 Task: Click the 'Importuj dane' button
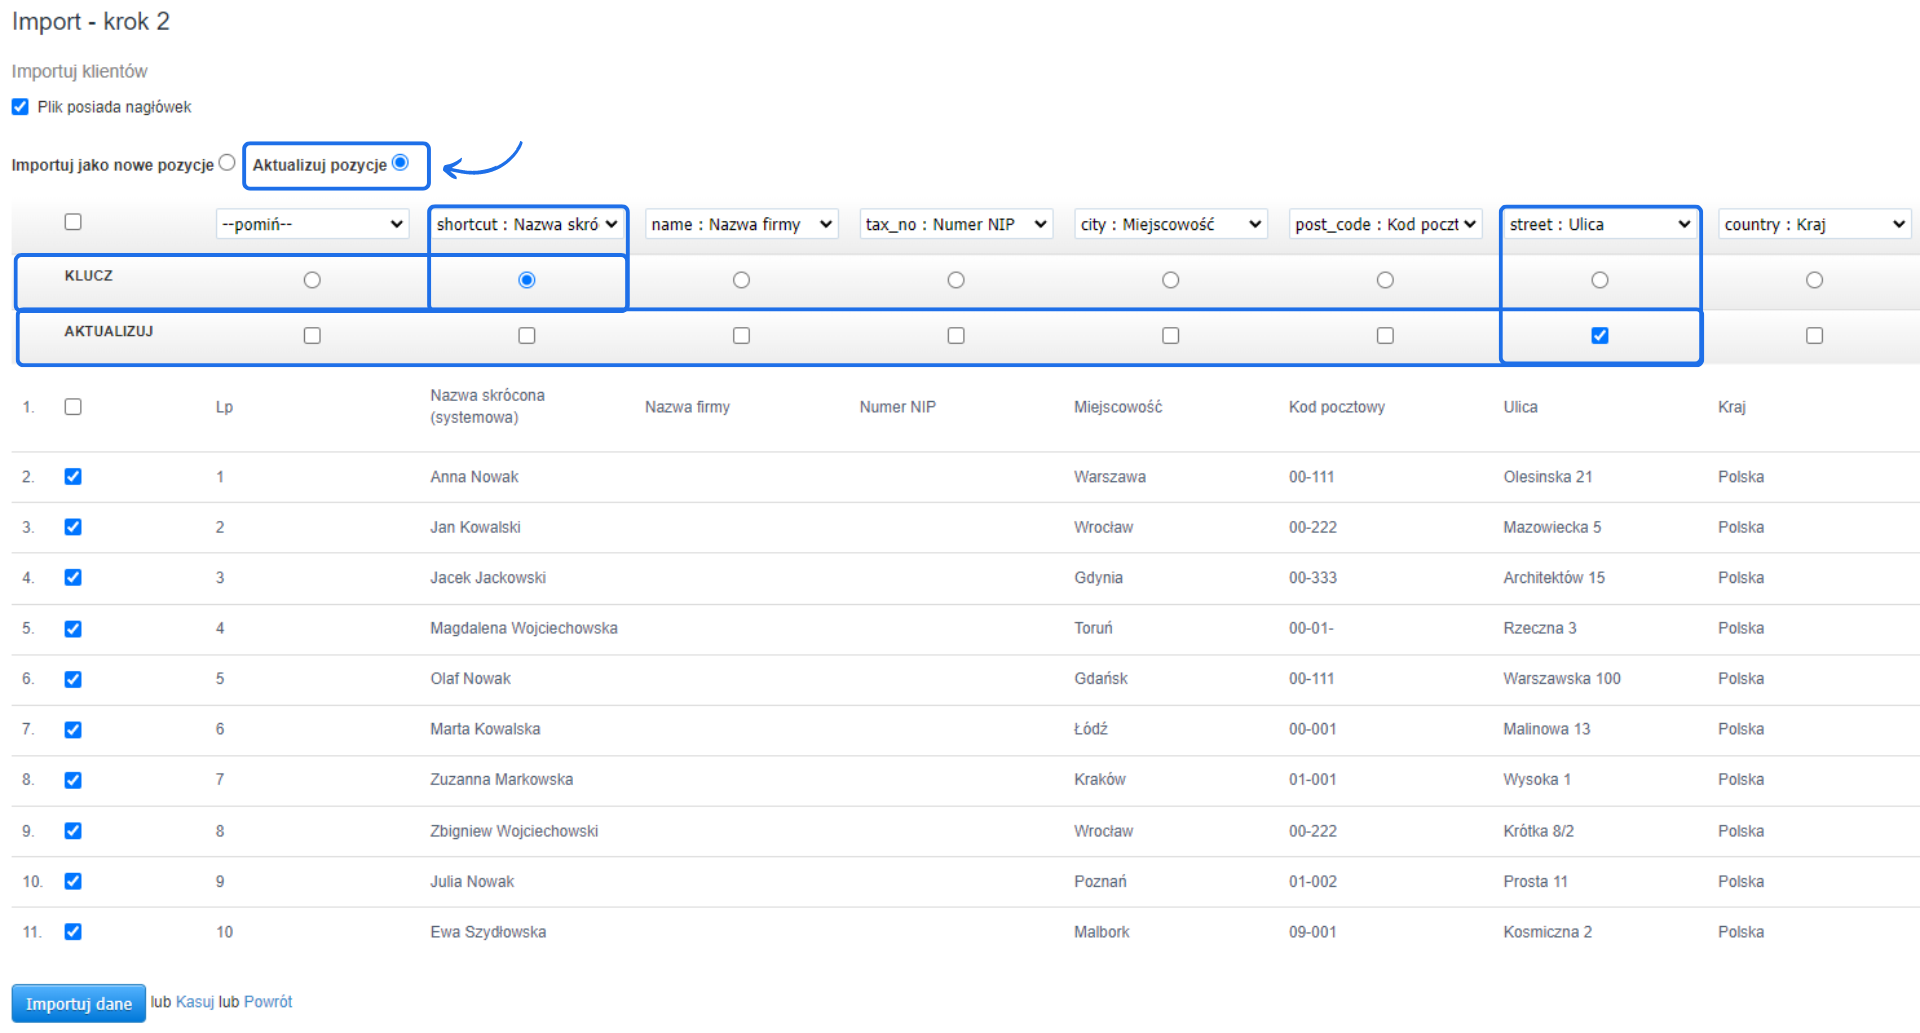pyautogui.click(x=78, y=1003)
